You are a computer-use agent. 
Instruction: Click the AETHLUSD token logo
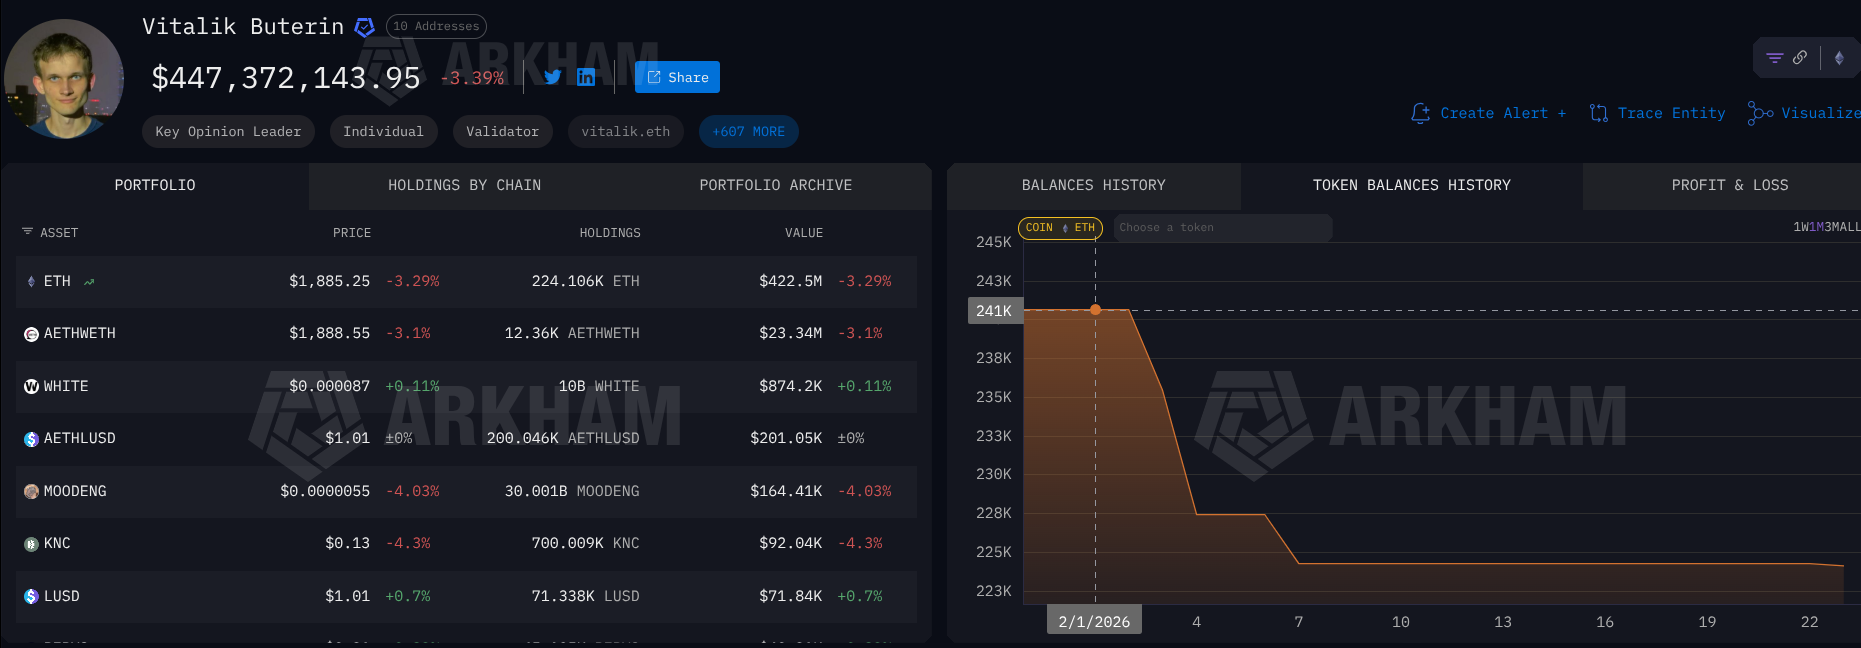(x=31, y=439)
